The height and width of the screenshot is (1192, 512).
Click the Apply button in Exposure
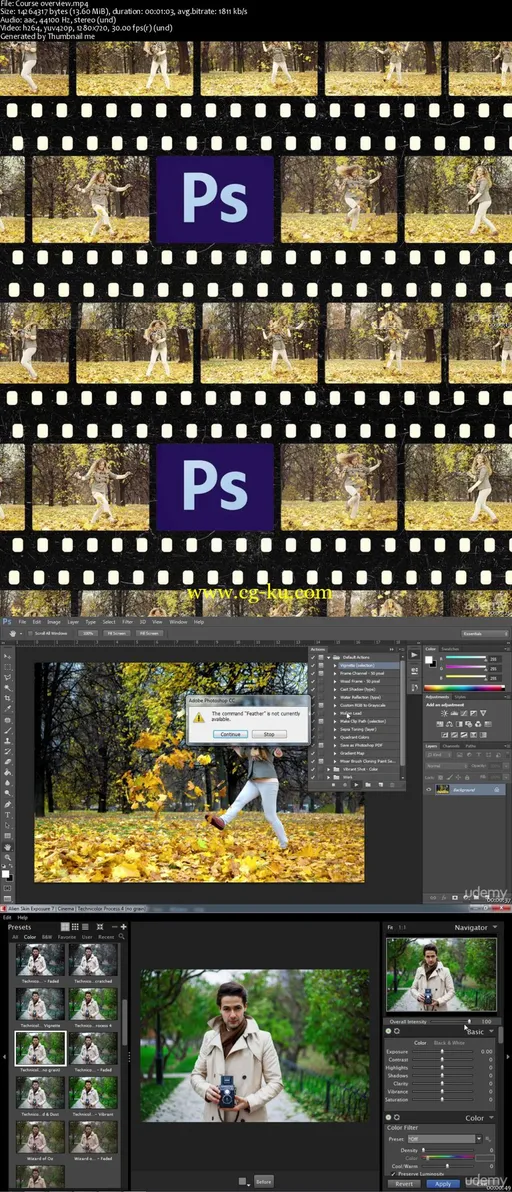[x=444, y=1184]
